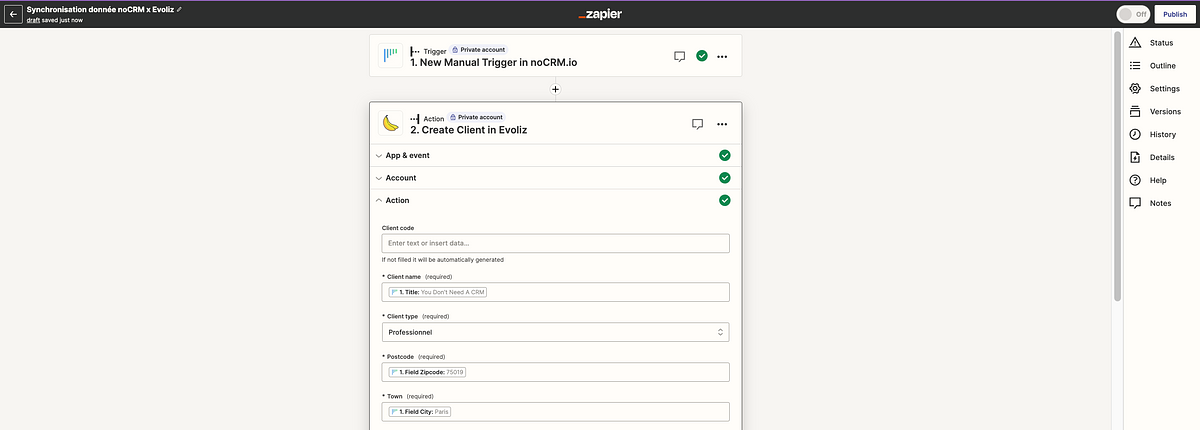Click the green check next to App & event

(x=724, y=155)
